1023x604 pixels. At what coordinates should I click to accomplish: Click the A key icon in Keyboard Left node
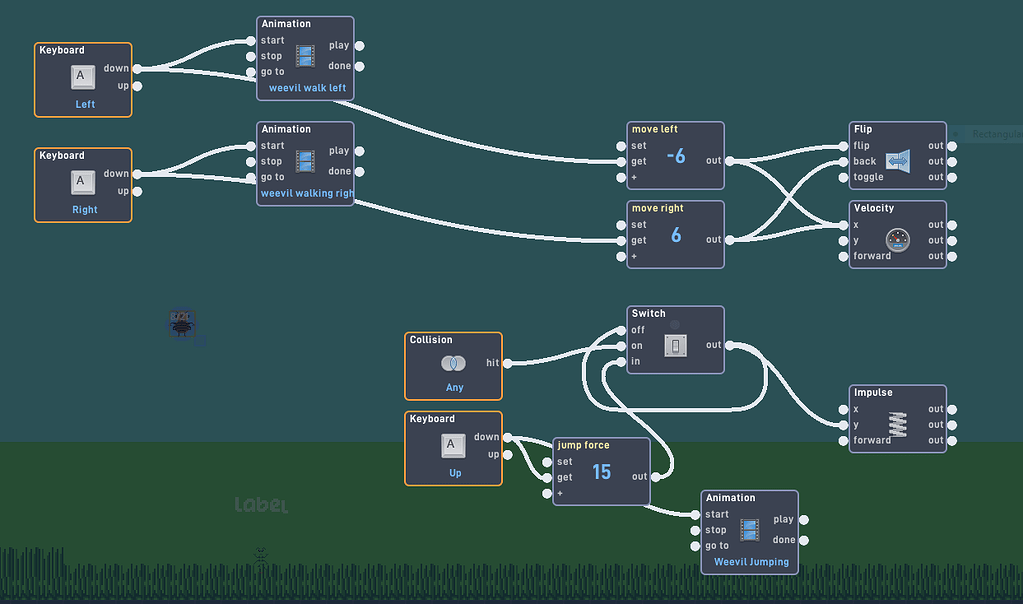tap(83, 78)
